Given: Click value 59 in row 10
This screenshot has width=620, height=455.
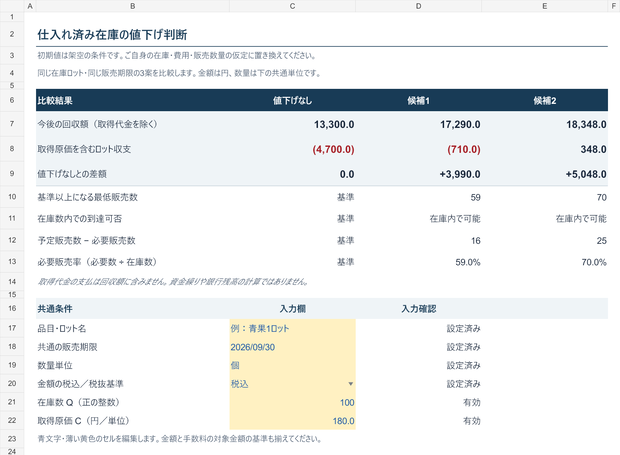Looking at the screenshot, I should tap(476, 197).
